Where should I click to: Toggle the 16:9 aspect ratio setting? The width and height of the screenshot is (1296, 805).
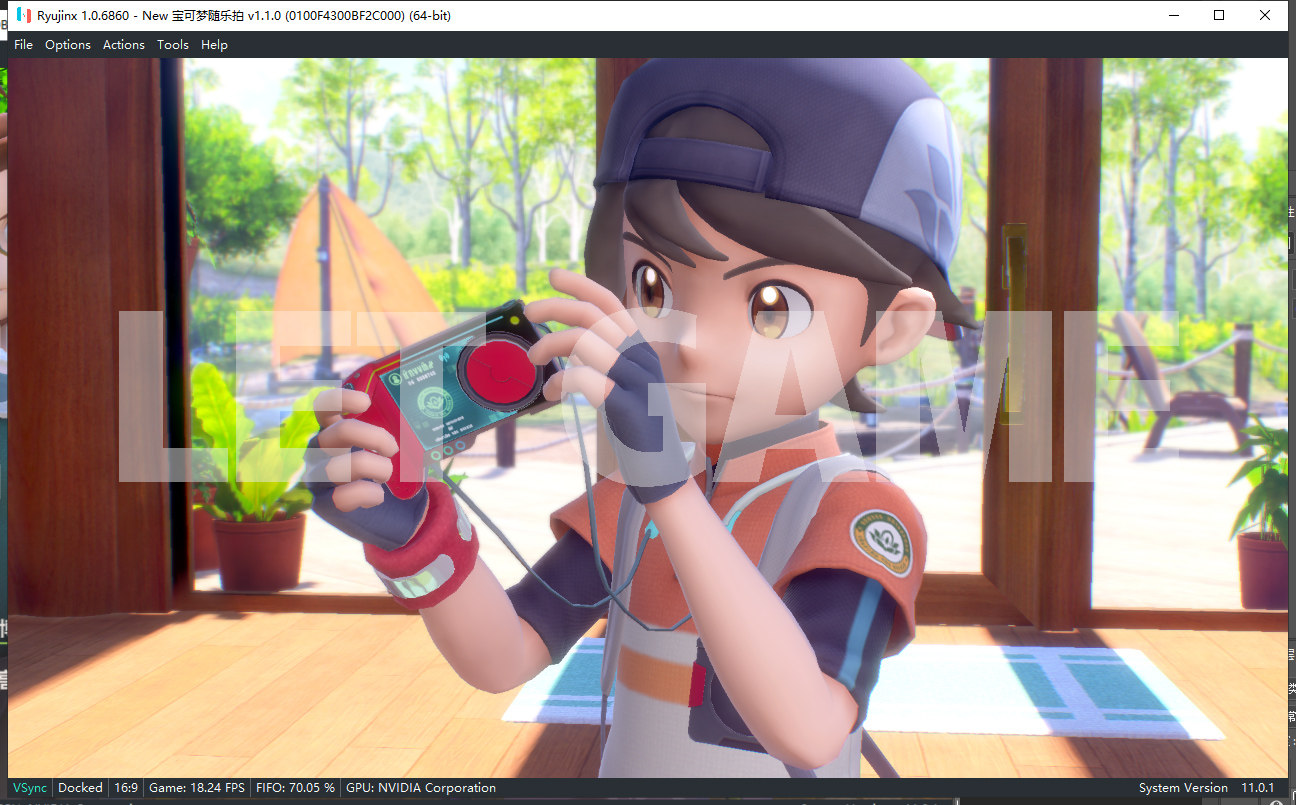[126, 788]
